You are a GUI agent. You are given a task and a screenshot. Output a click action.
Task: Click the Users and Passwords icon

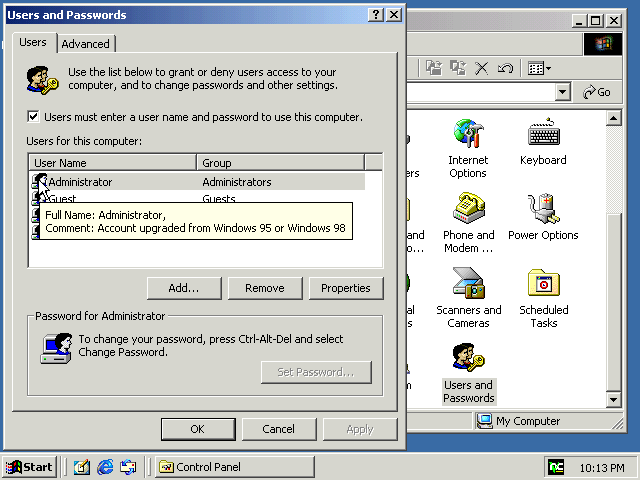(x=468, y=372)
